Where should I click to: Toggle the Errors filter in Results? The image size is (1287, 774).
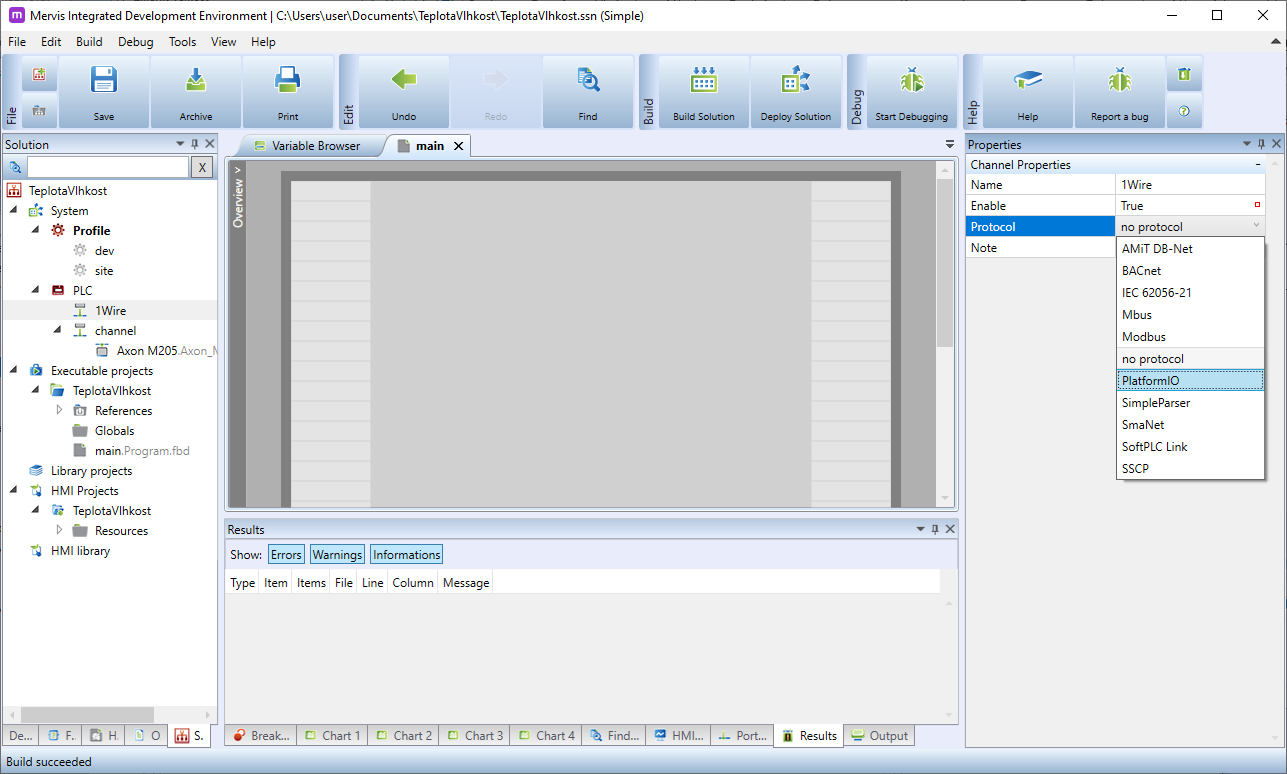tap(286, 555)
